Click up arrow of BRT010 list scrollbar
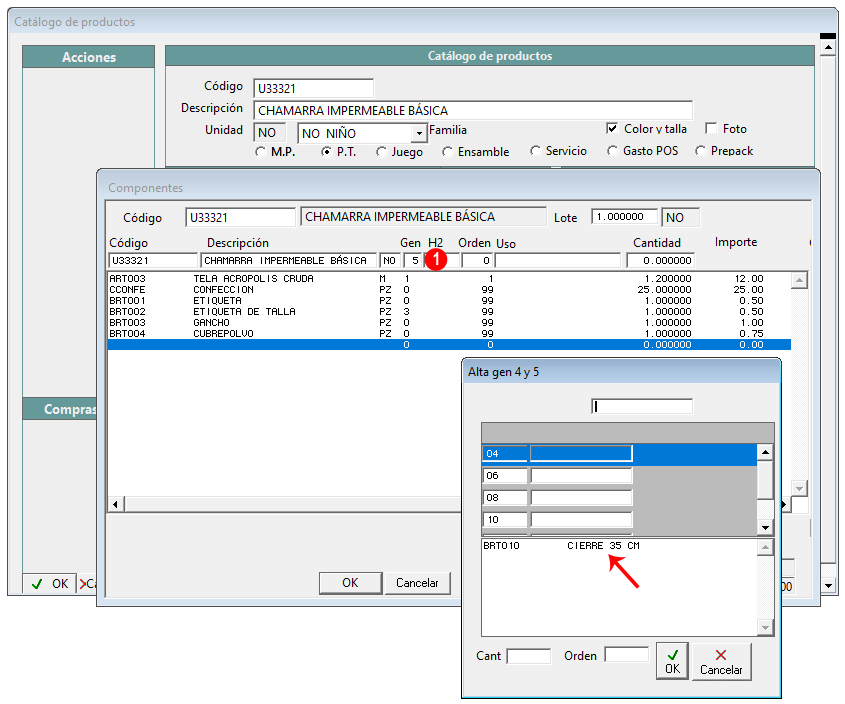The image size is (845, 704). [765, 548]
